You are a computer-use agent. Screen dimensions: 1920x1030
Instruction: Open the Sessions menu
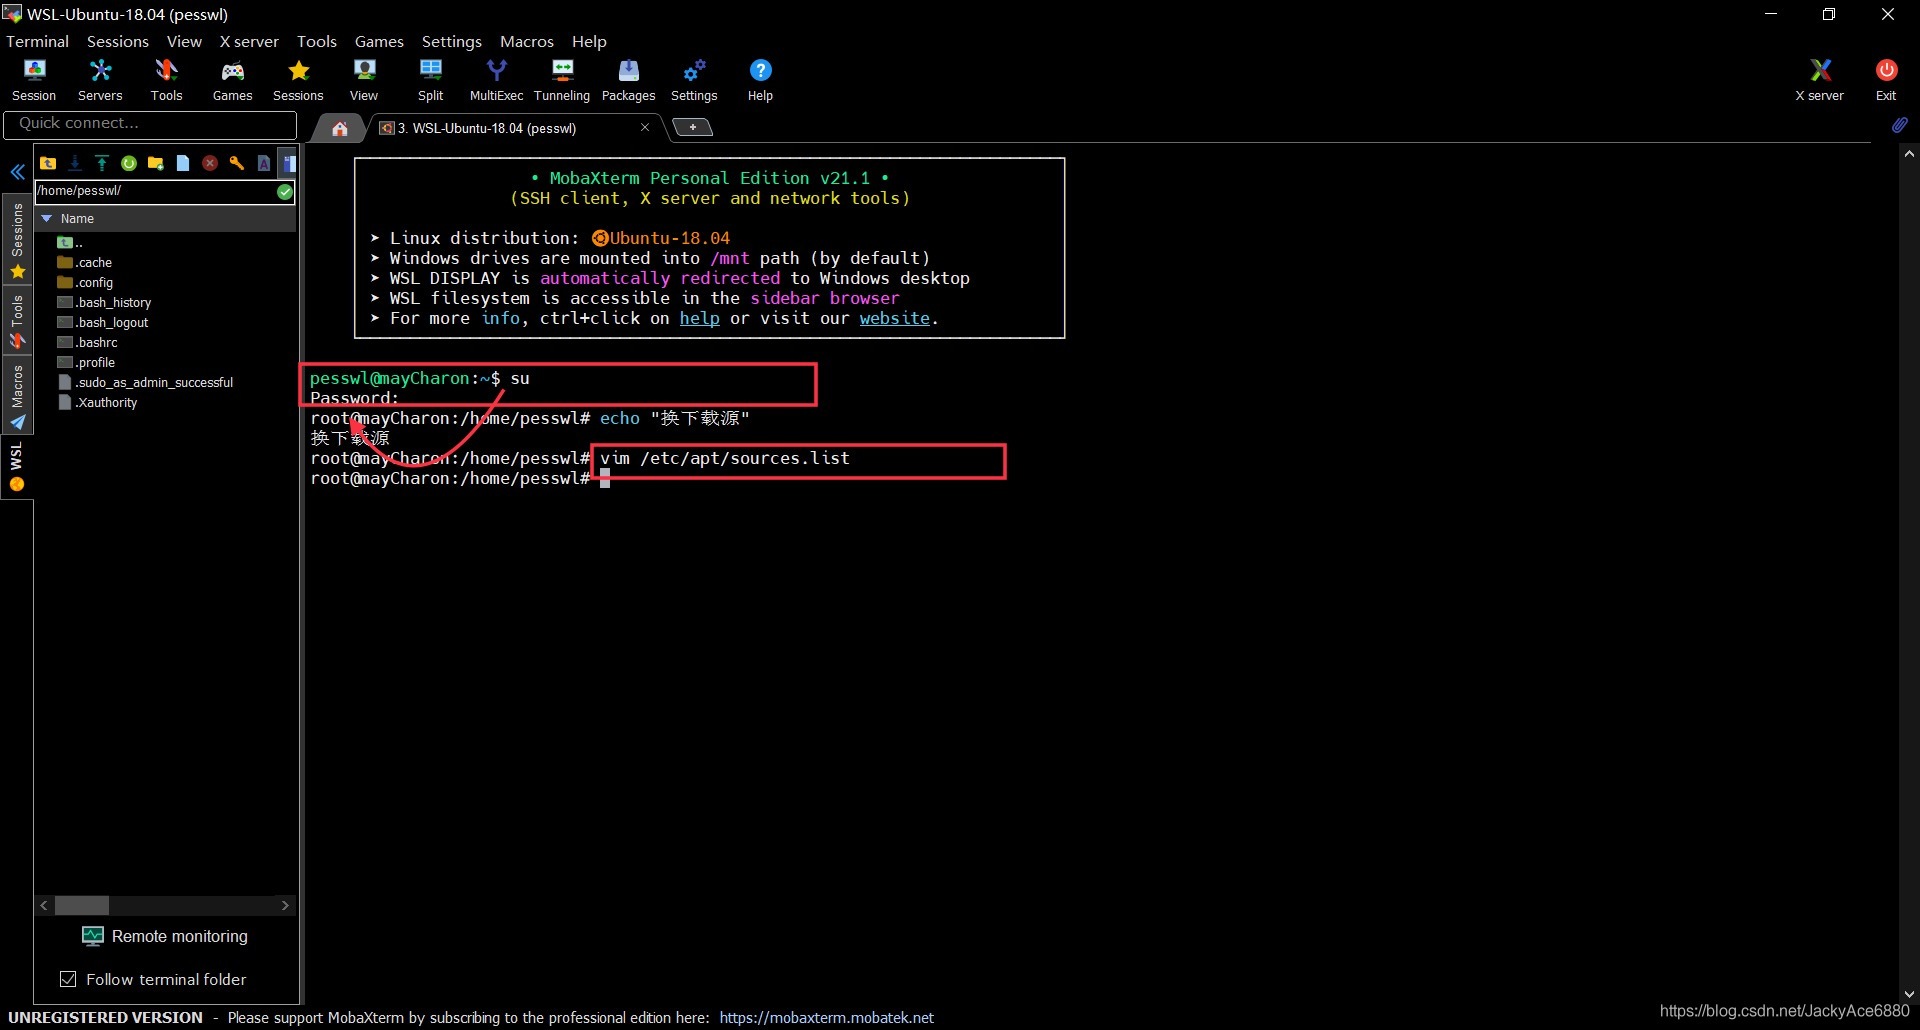pyautogui.click(x=118, y=41)
